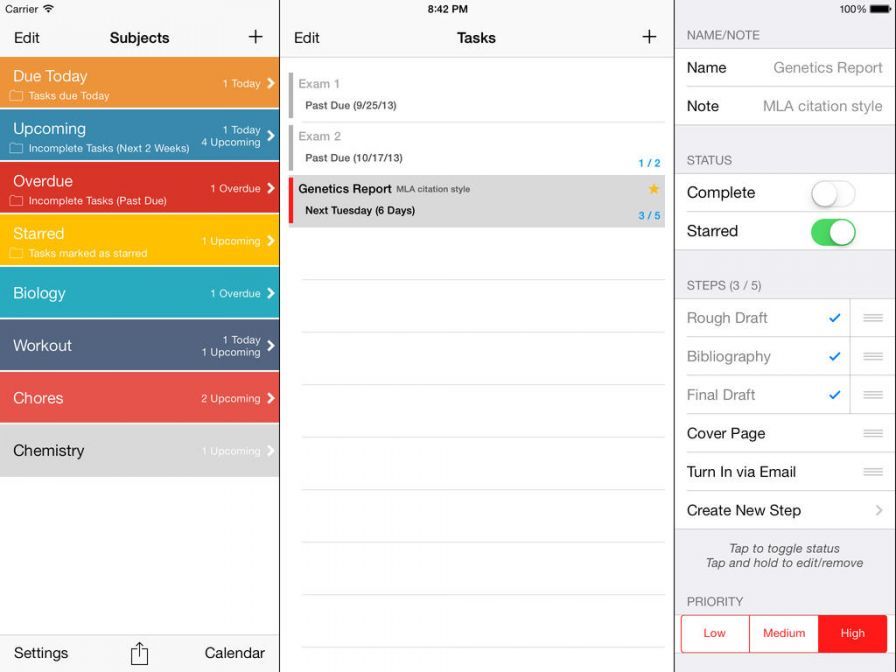This screenshot has height=672, width=896.
Task: Toggle the Complete switch on
Action: (x=833, y=193)
